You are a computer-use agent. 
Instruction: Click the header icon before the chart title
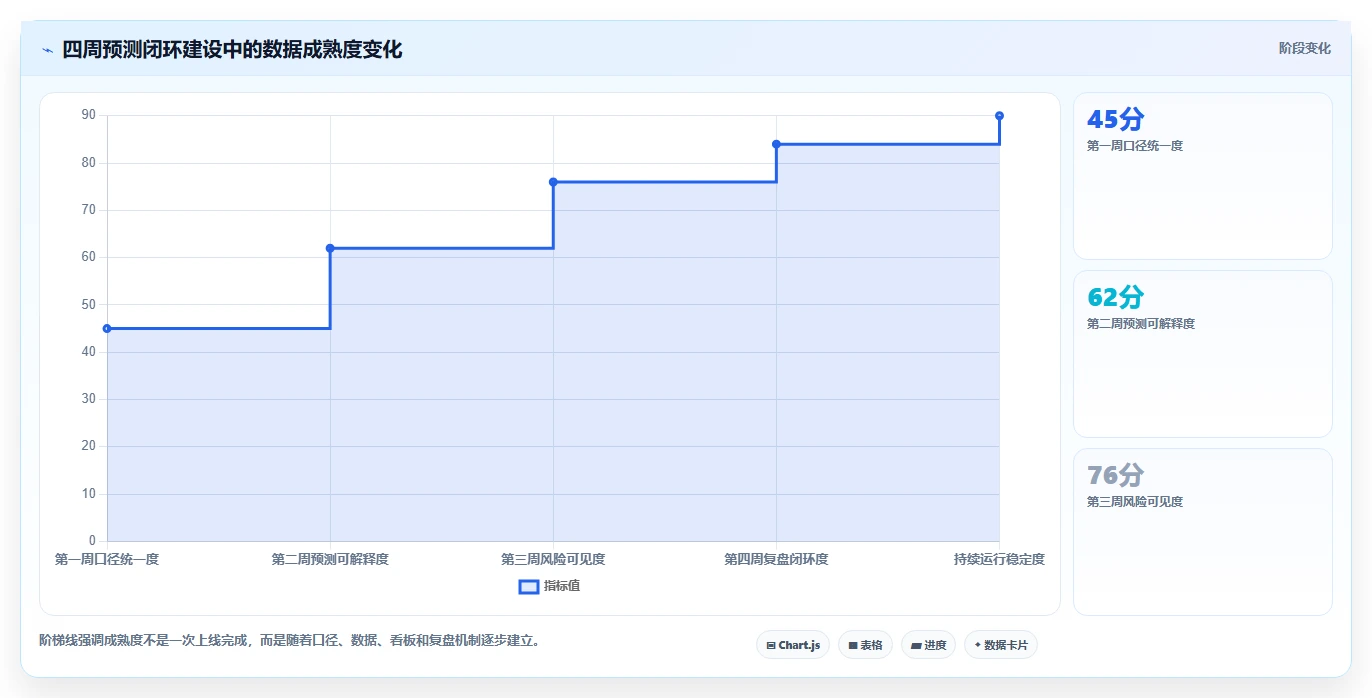point(47,49)
